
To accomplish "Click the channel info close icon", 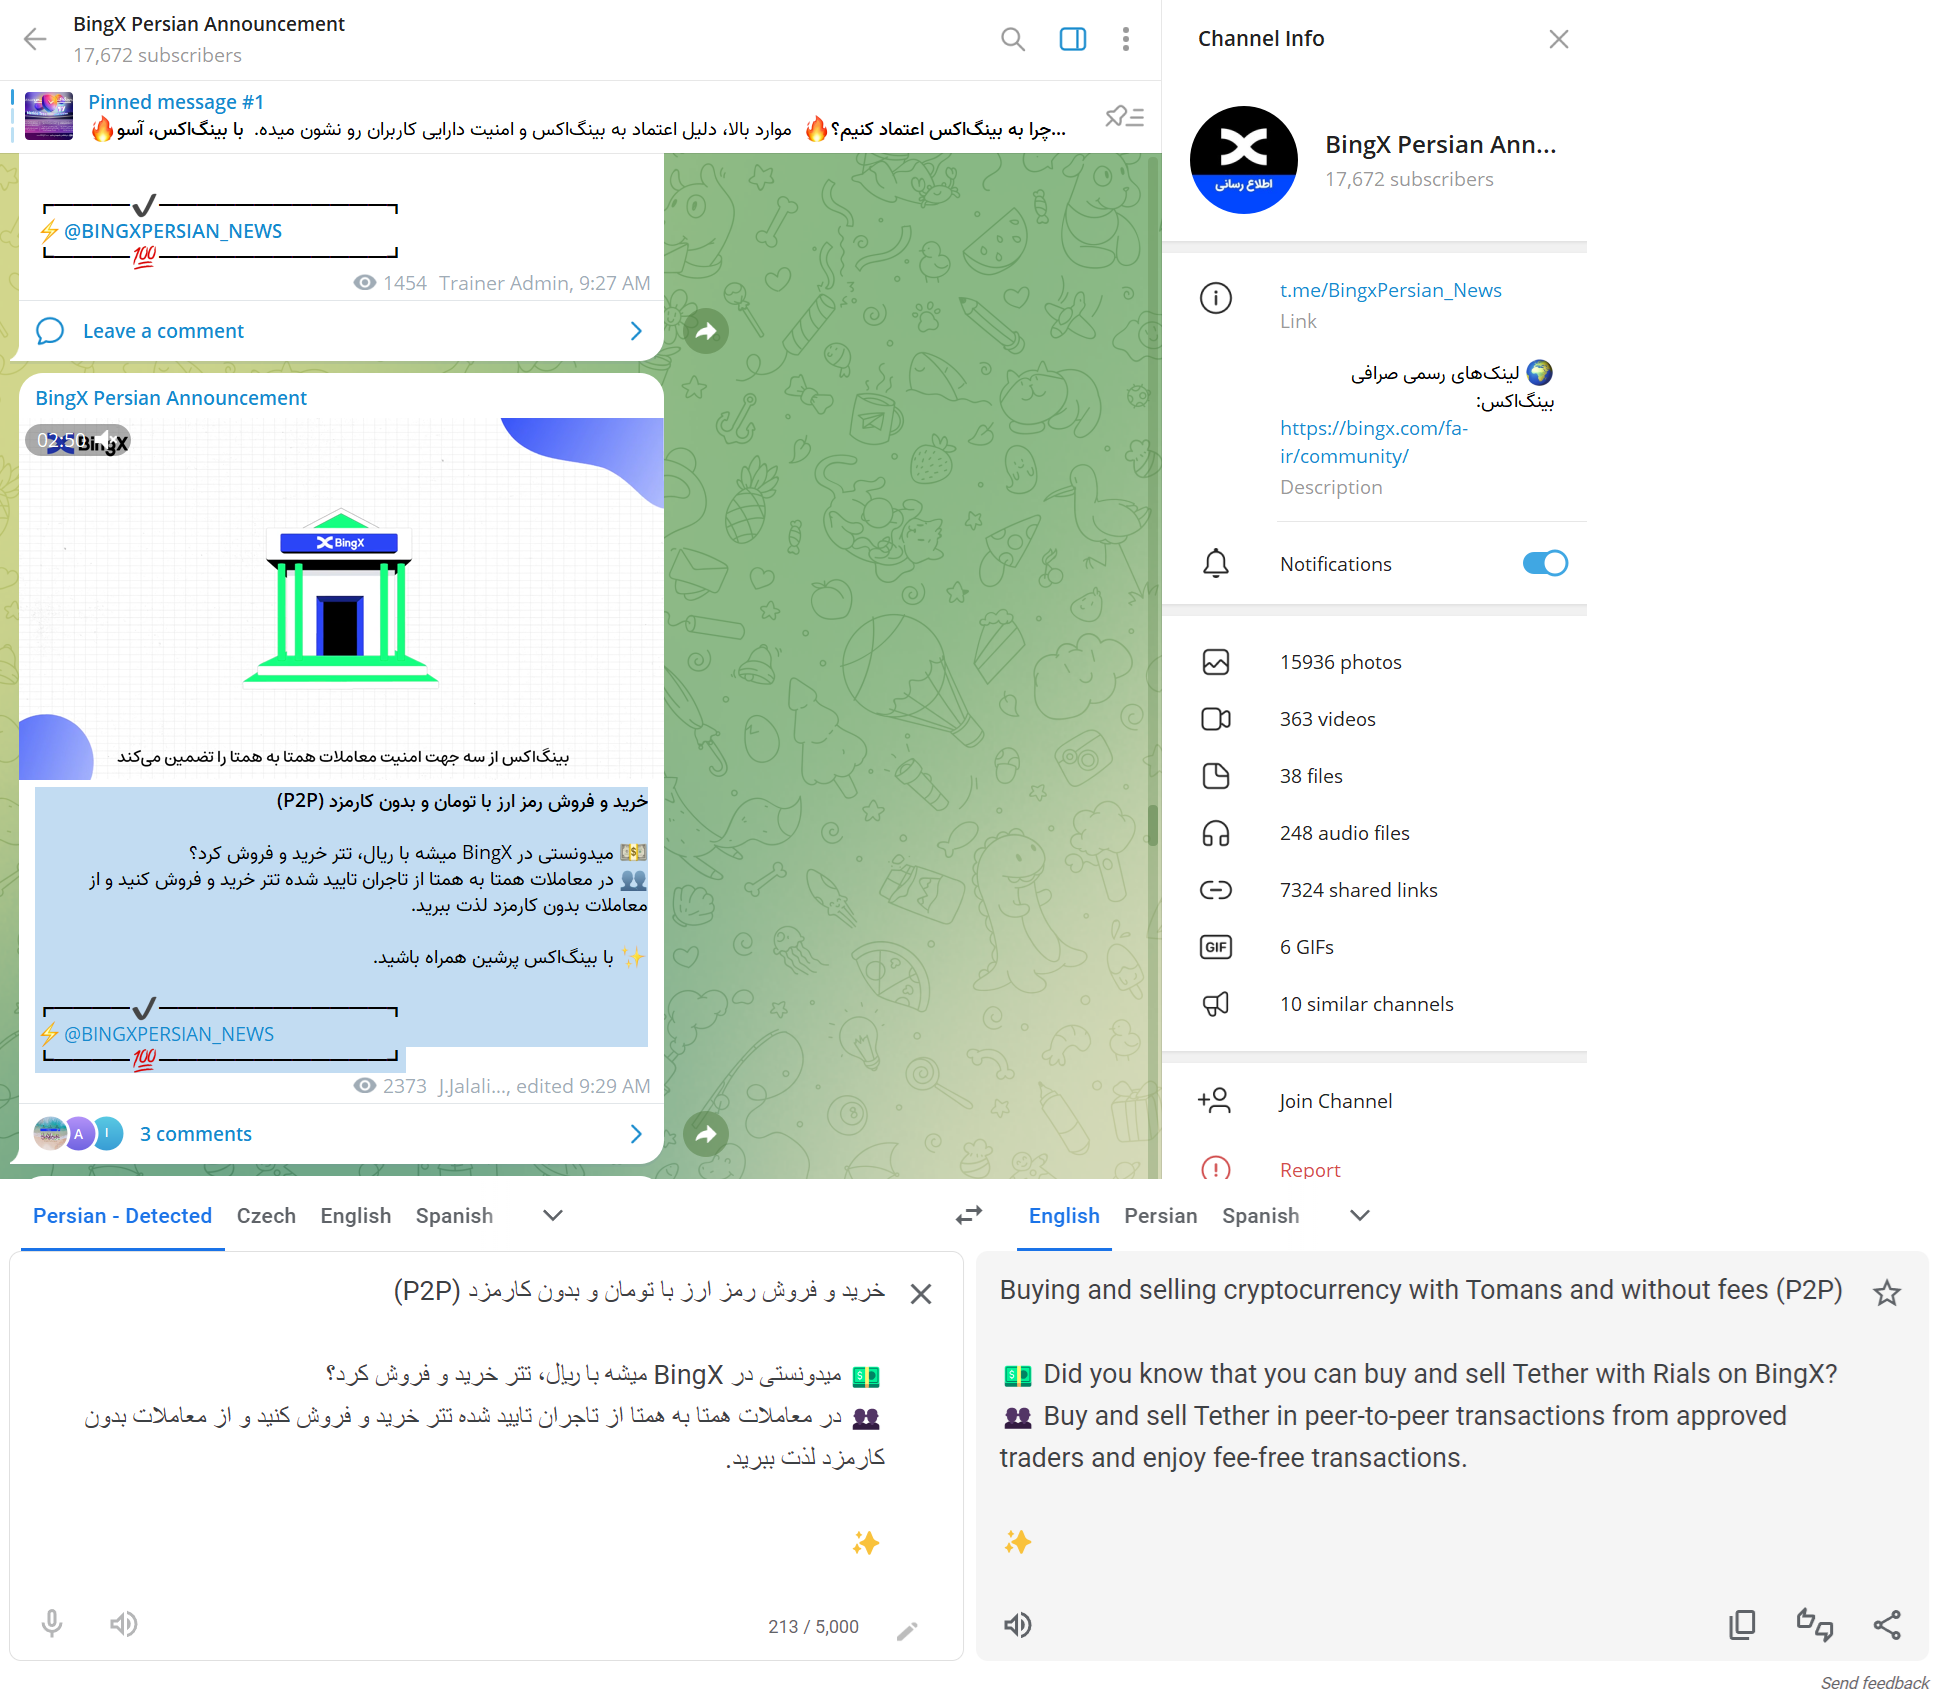I will 1558,40.
